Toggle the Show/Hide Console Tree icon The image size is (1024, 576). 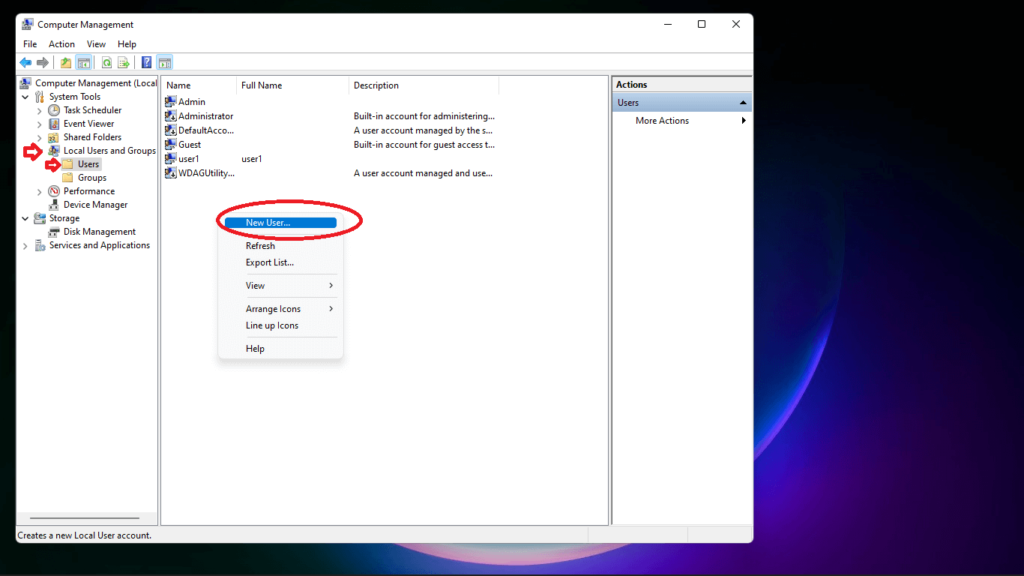(x=84, y=62)
